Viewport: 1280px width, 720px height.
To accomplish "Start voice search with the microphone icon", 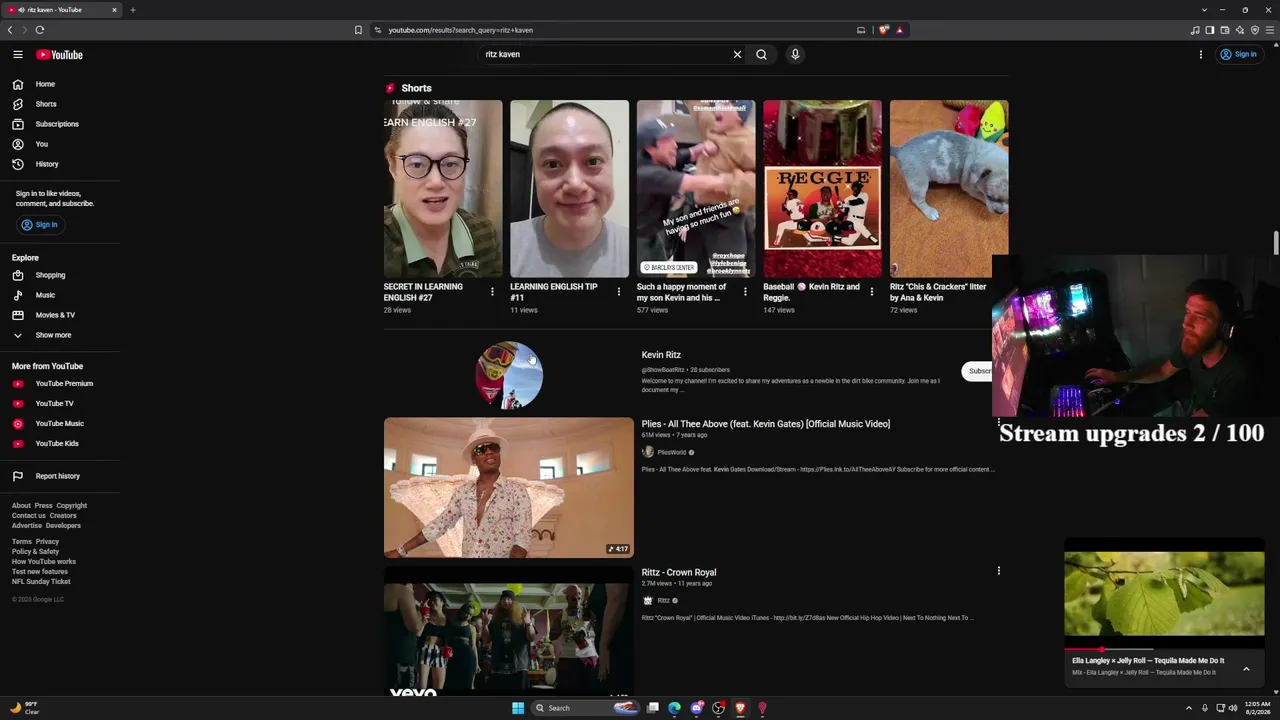I will [x=795, y=54].
